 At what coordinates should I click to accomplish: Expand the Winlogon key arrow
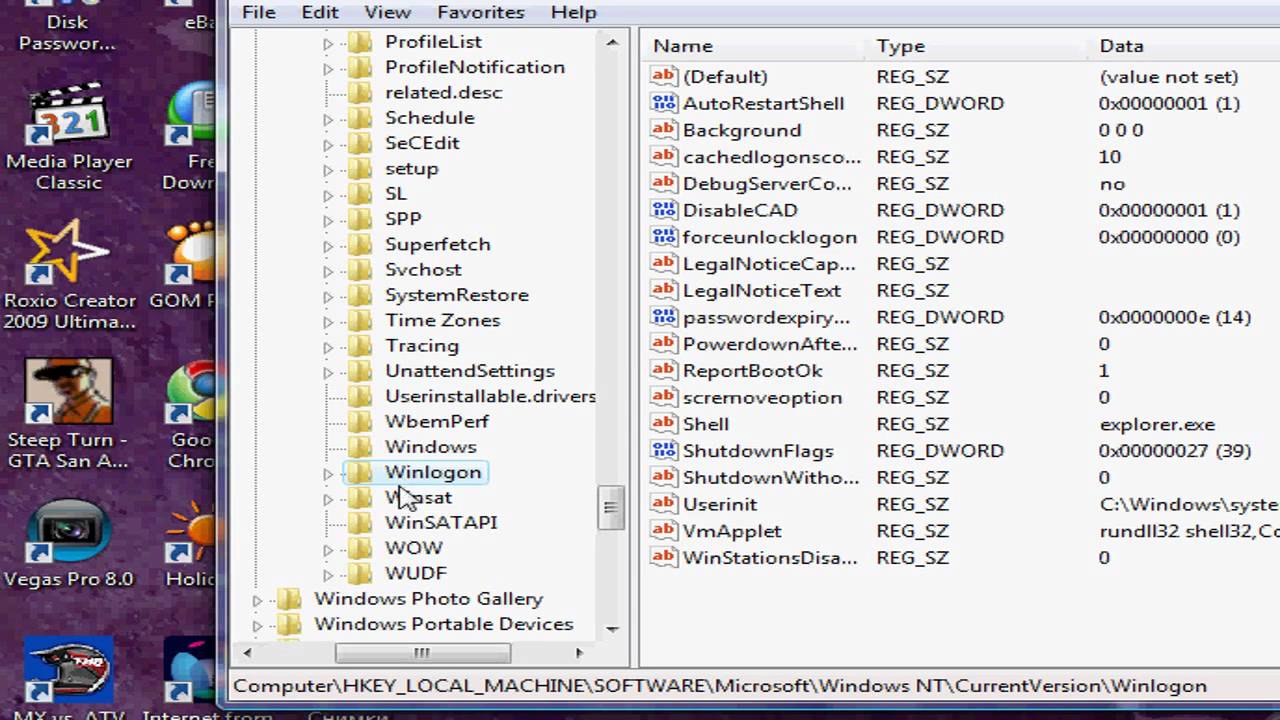click(x=328, y=473)
